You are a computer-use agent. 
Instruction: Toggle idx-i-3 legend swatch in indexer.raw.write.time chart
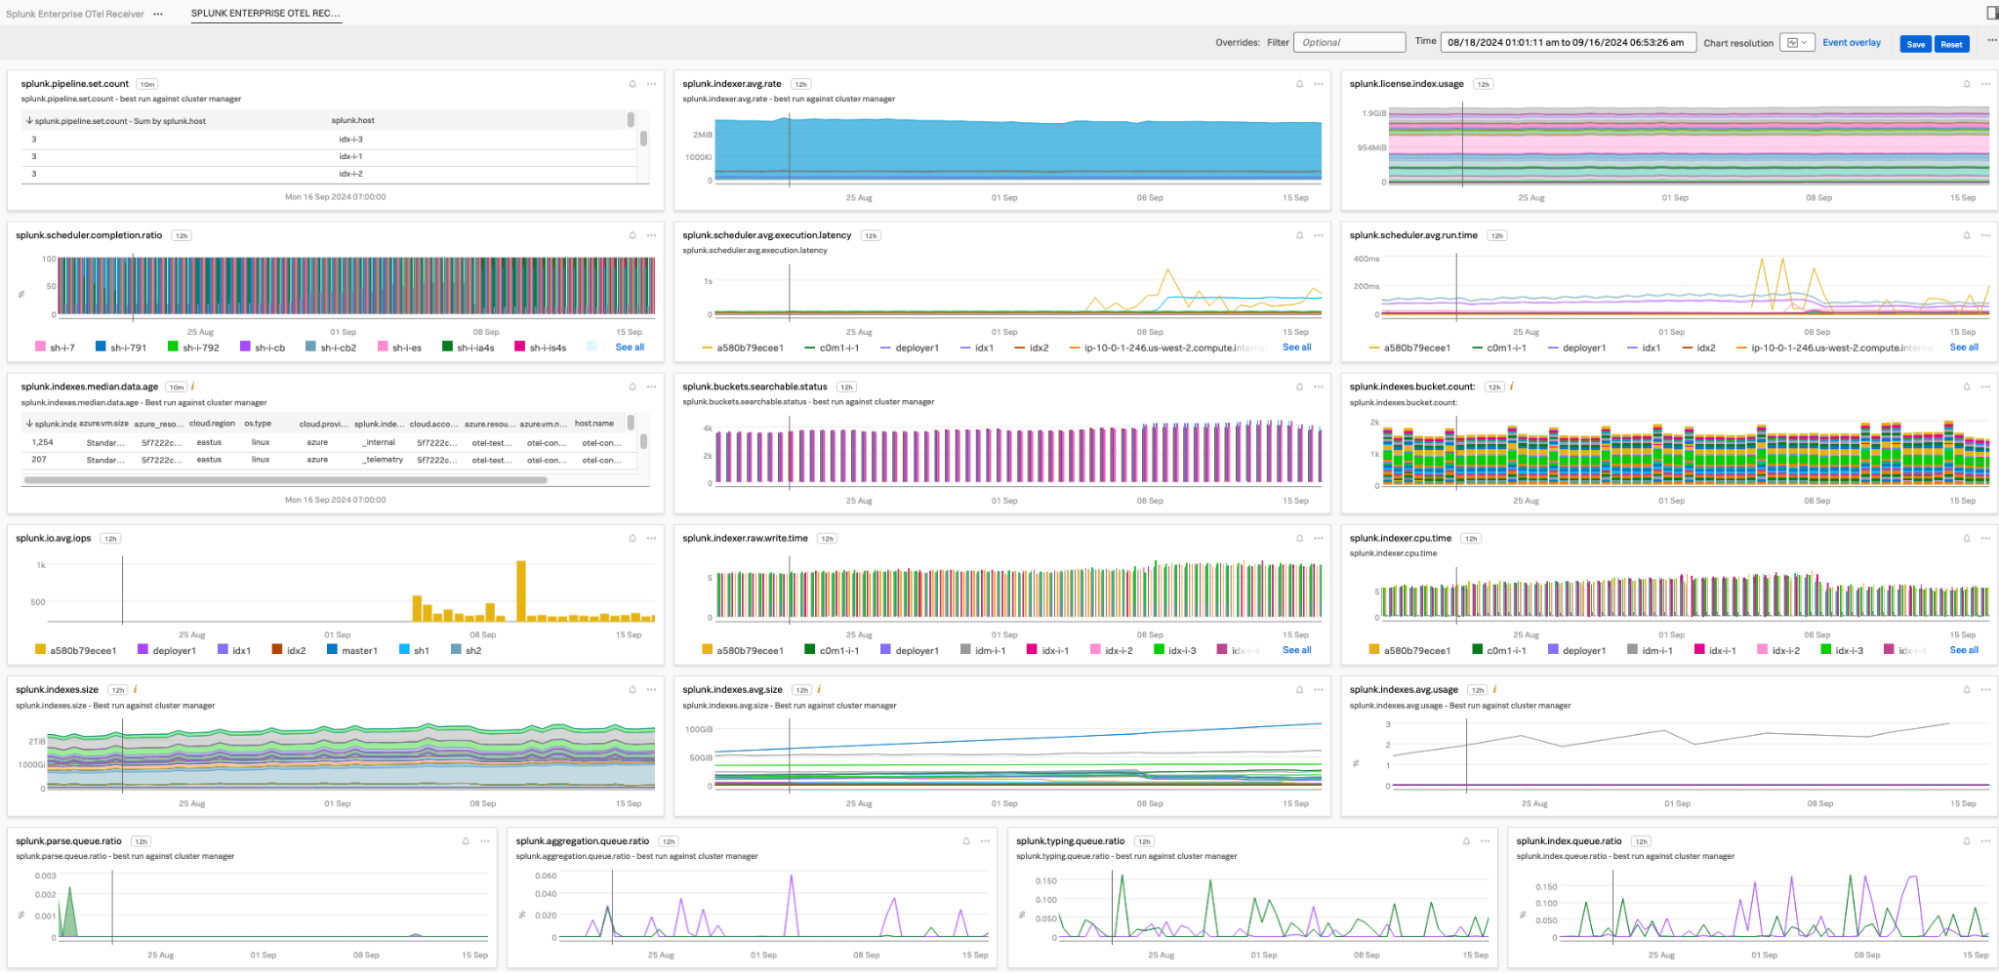(1159, 650)
